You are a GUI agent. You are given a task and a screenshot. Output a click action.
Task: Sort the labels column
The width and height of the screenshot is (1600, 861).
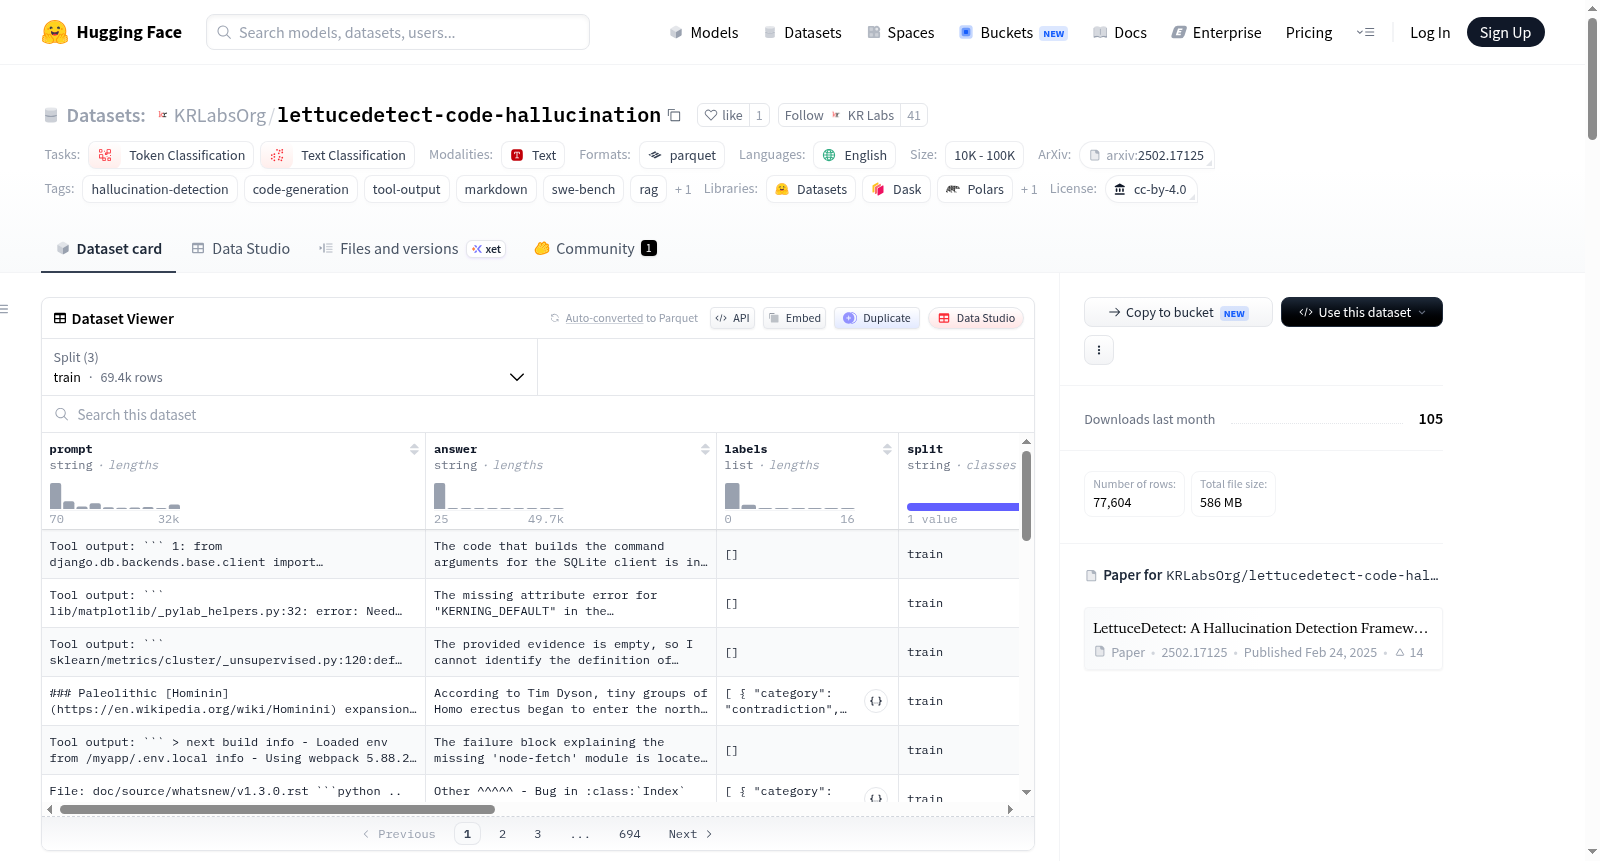[887, 449]
